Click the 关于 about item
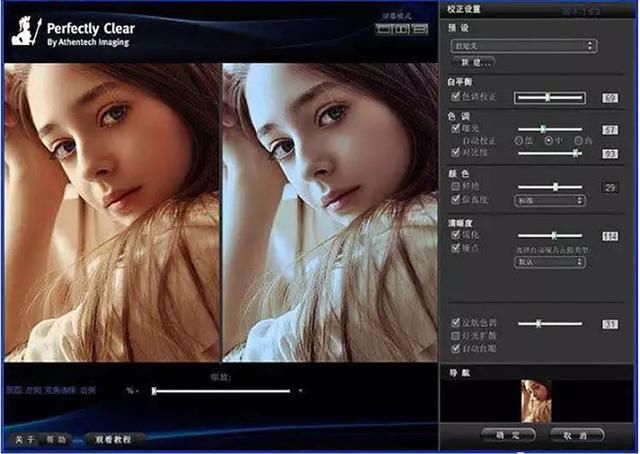This screenshot has width=640, height=454. 24,440
